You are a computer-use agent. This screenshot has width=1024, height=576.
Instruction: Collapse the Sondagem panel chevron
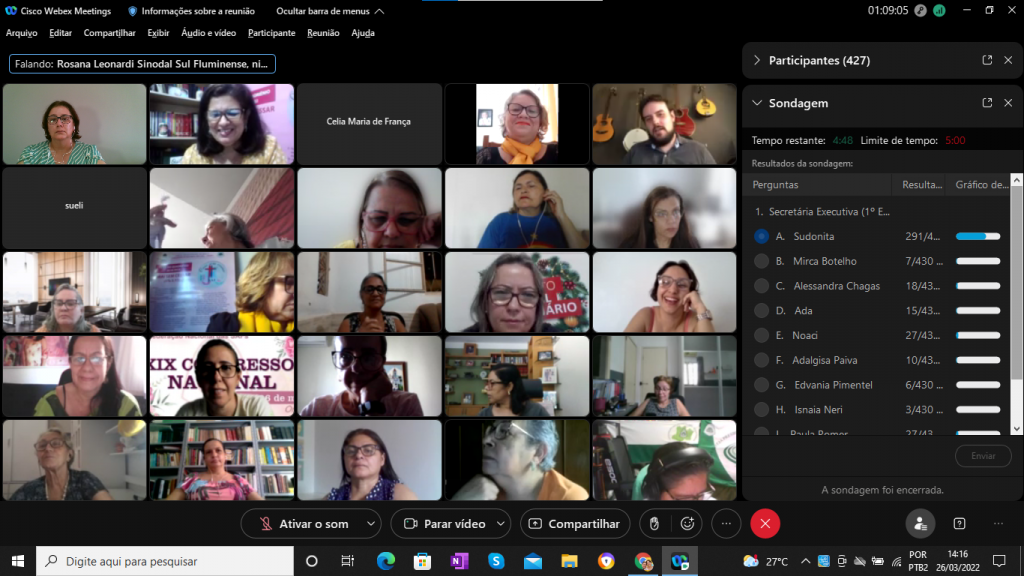[x=757, y=103]
